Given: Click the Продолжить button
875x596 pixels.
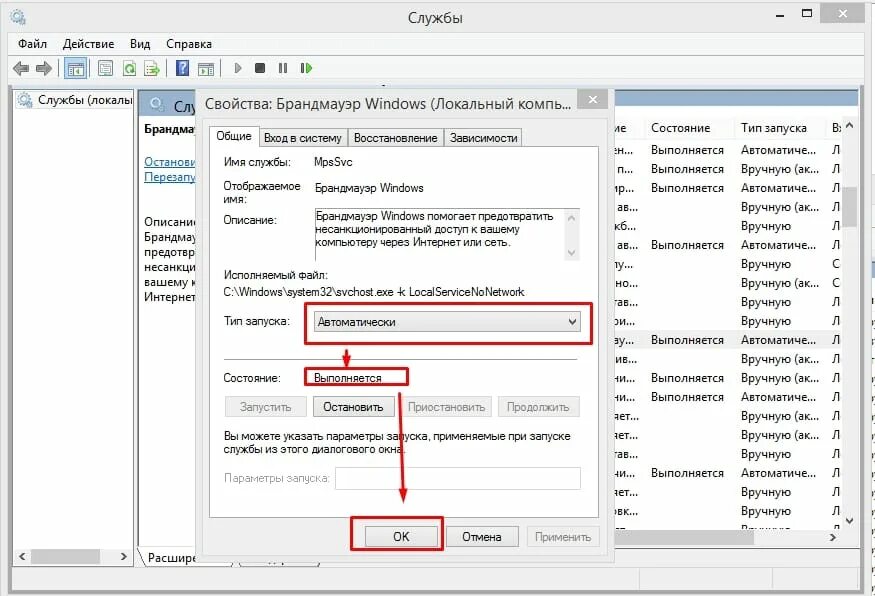Looking at the screenshot, I should pyautogui.click(x=538, y=407).
